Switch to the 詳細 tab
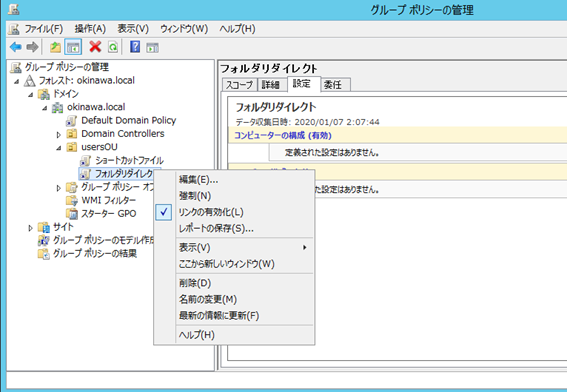The image size is (567, 392). (271, 85)
